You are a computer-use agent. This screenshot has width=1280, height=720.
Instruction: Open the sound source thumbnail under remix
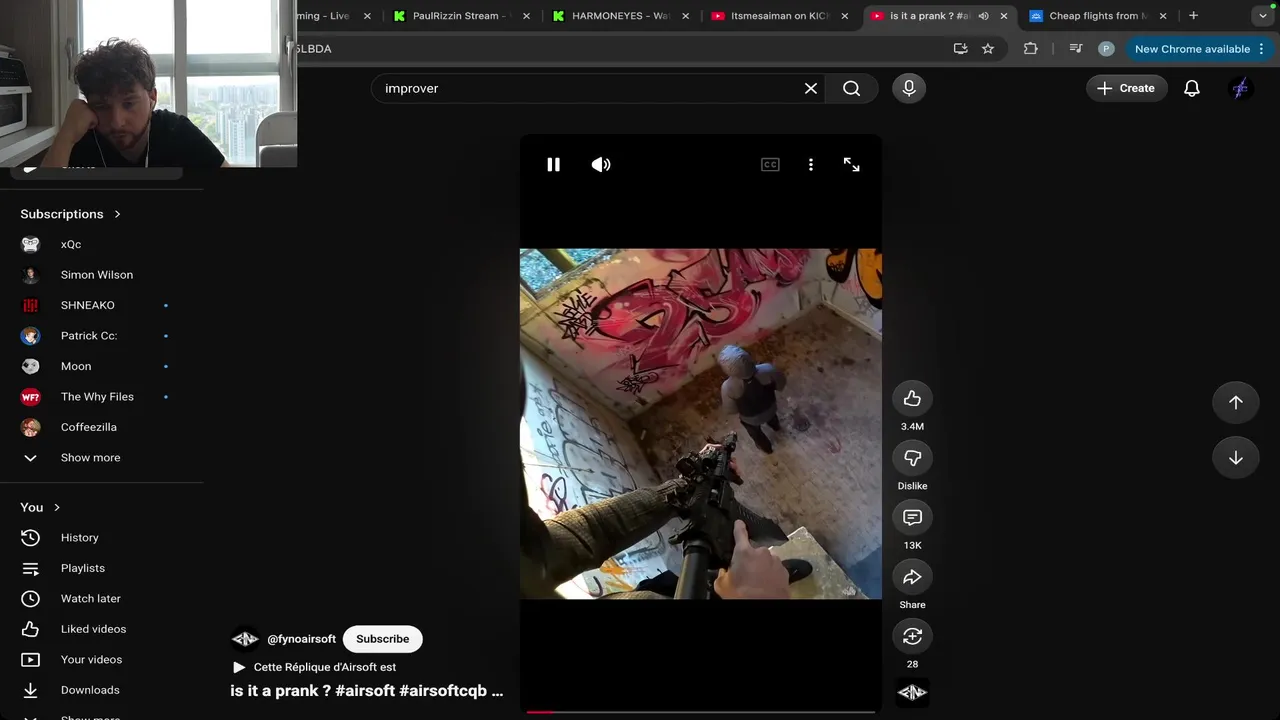tap(912, 692)
